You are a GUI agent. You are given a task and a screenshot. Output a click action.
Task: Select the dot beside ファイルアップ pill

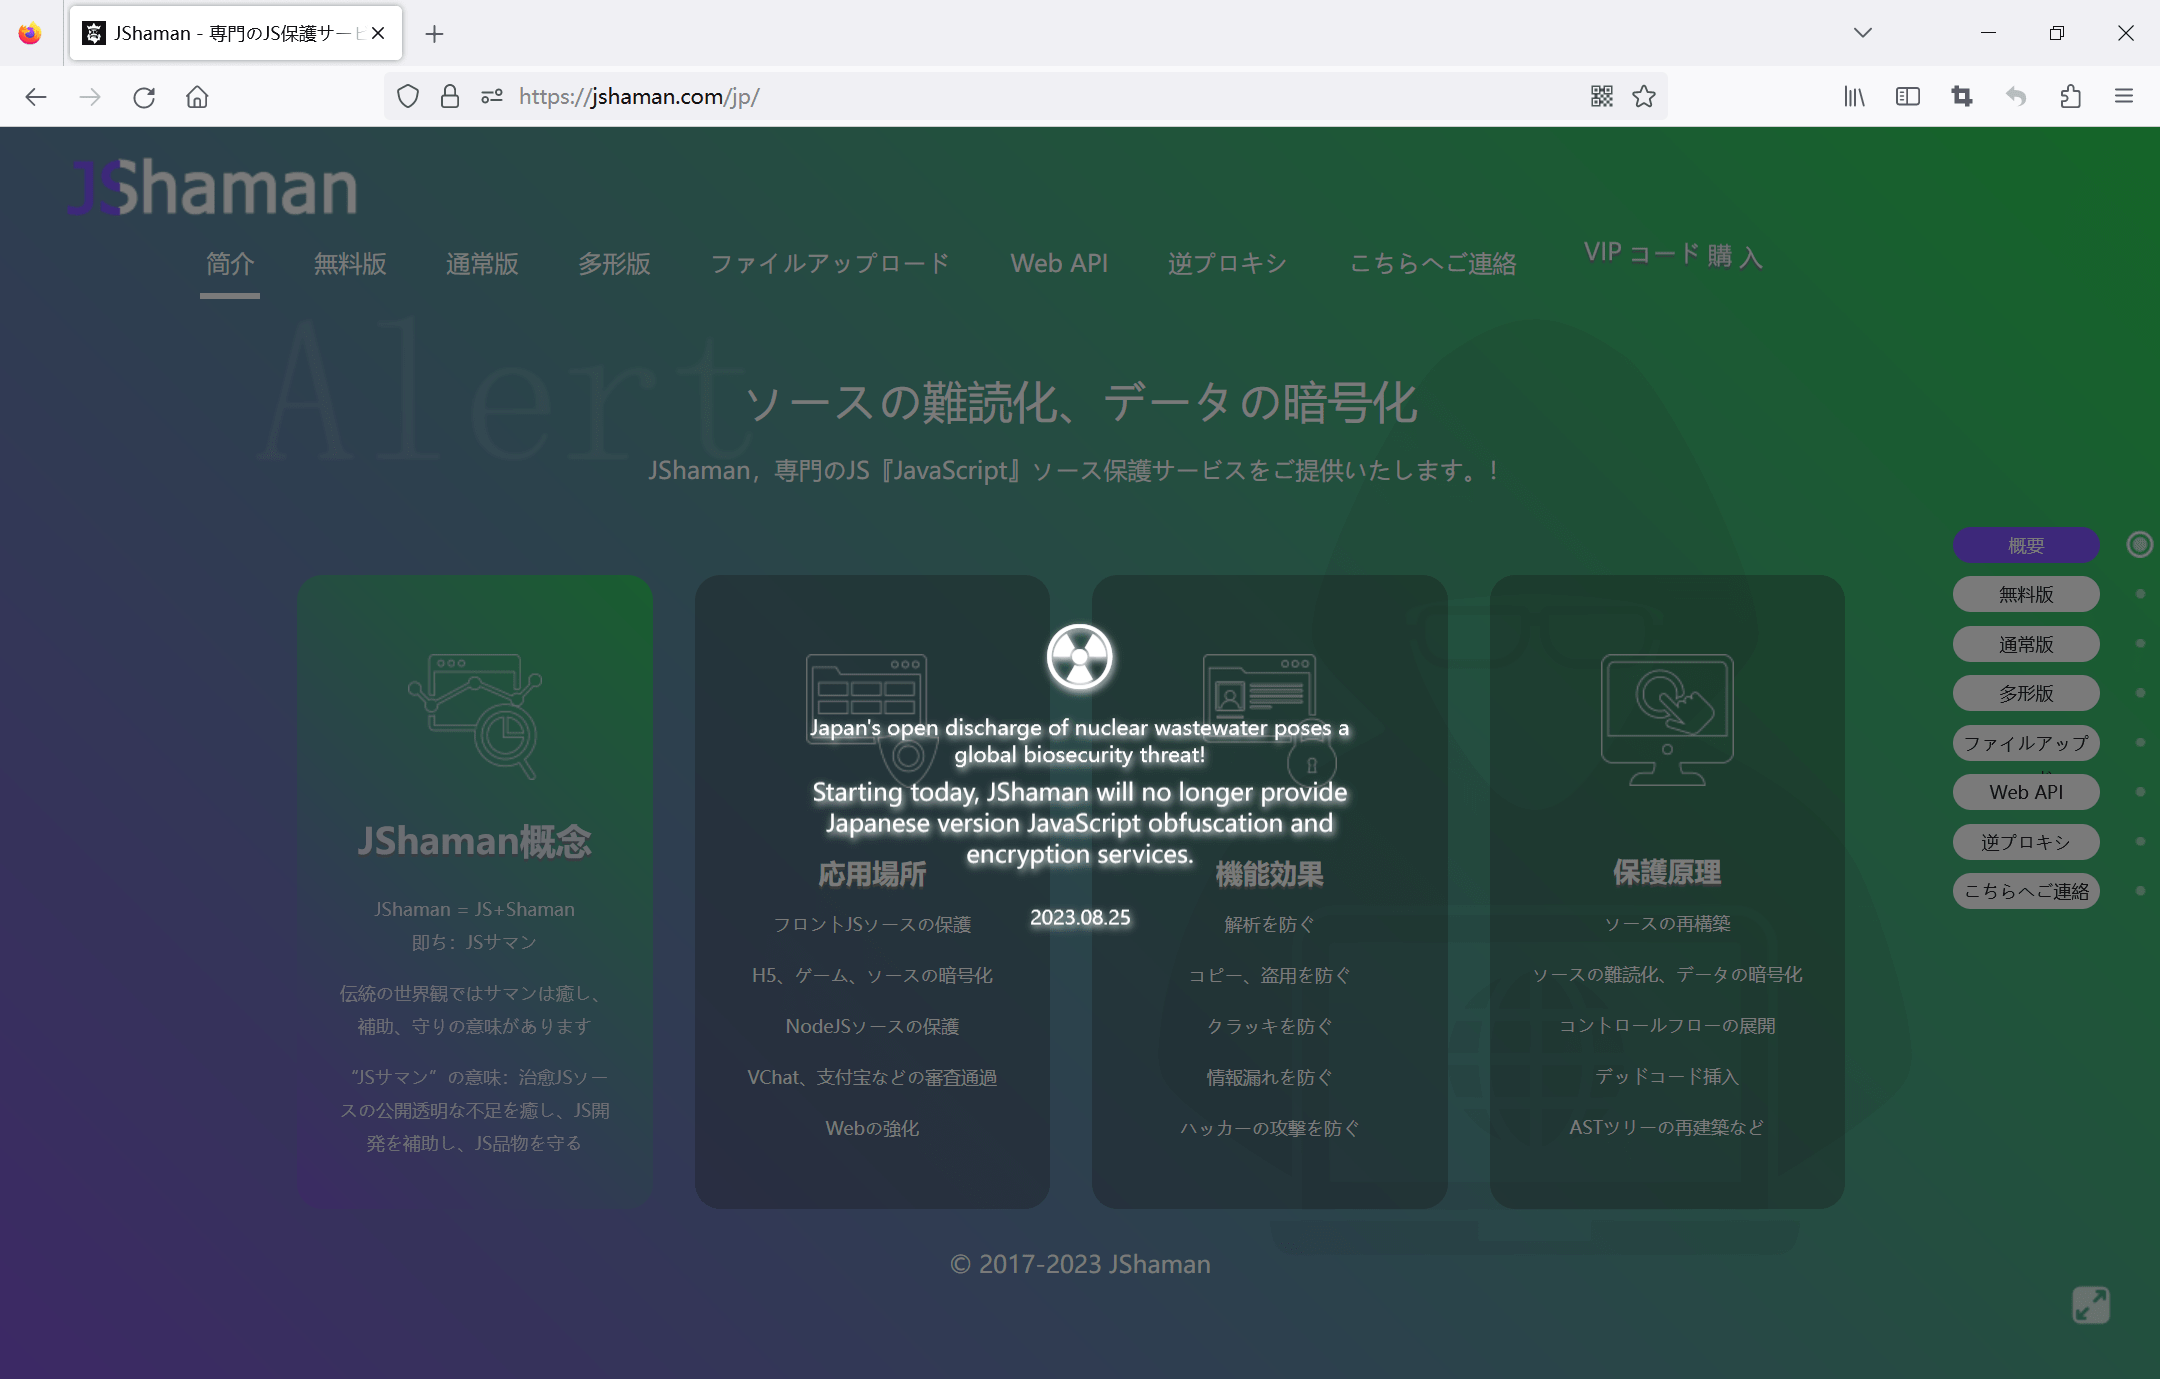pyautogui.click(x=2140, y=742)
